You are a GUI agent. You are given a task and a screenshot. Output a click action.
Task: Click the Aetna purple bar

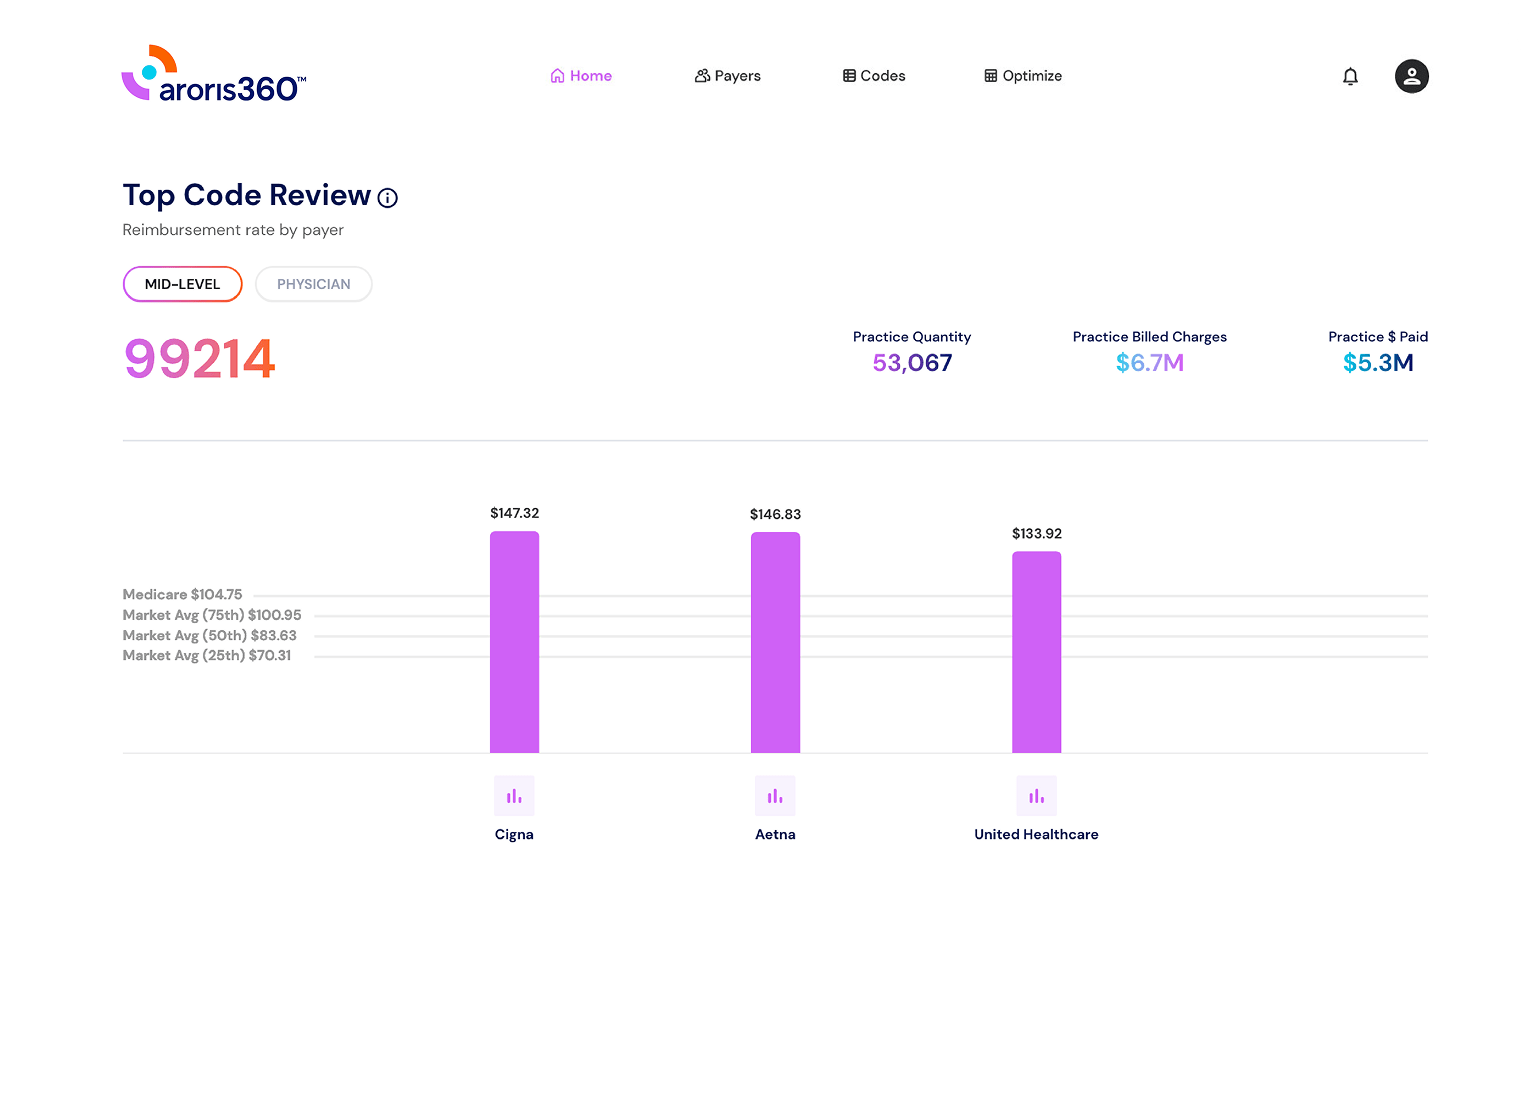tap(775, 642)
